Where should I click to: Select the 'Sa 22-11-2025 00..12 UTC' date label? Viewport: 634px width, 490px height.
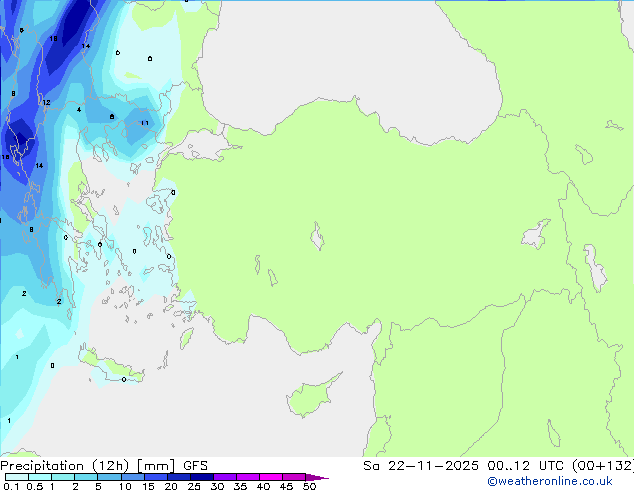pyautogui.click(x=465, y=466)
